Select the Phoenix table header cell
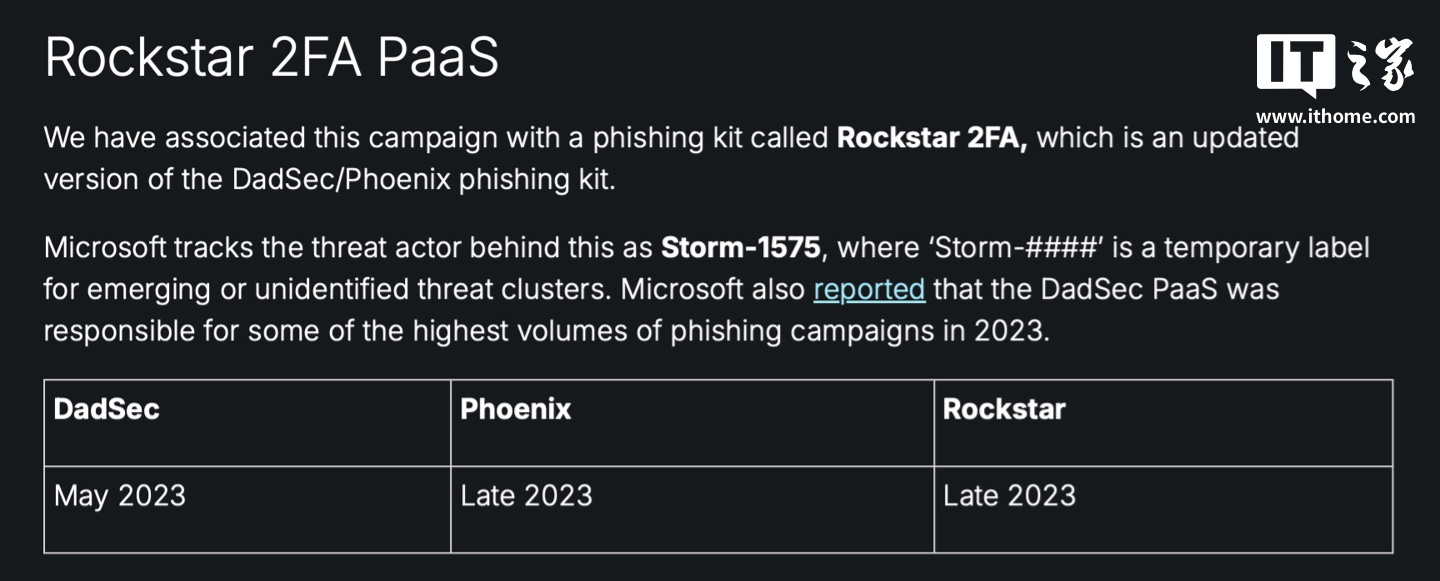Image resolution: width=1440 pixels, height=581 pixels. [x=692, y=422]
